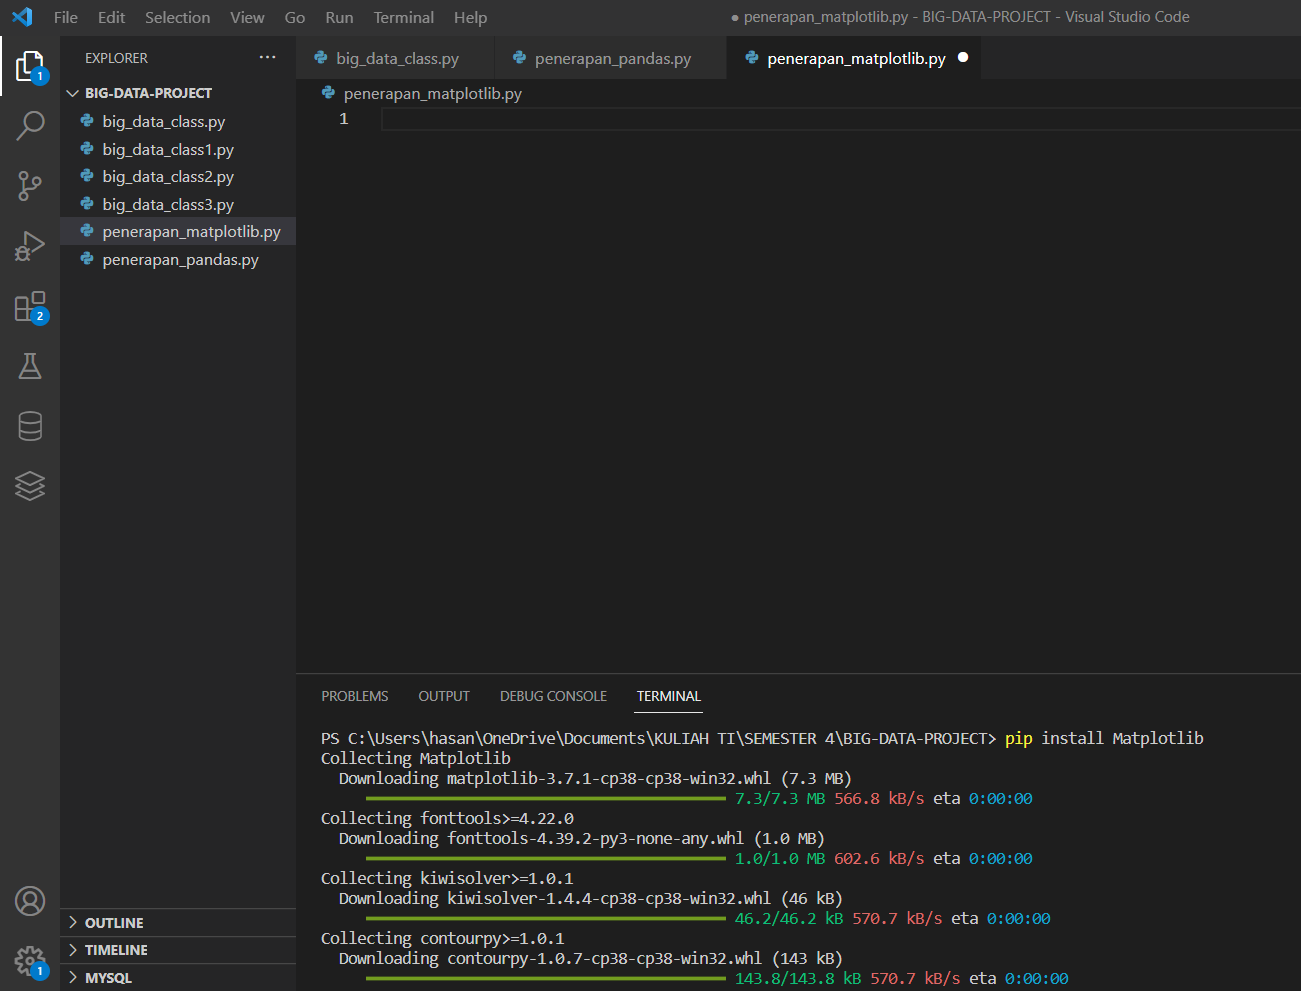Switch to penerapan_pandas.py editor tab
The image size is (1301, 991).
pyautogui.click(x=610, y=58)
